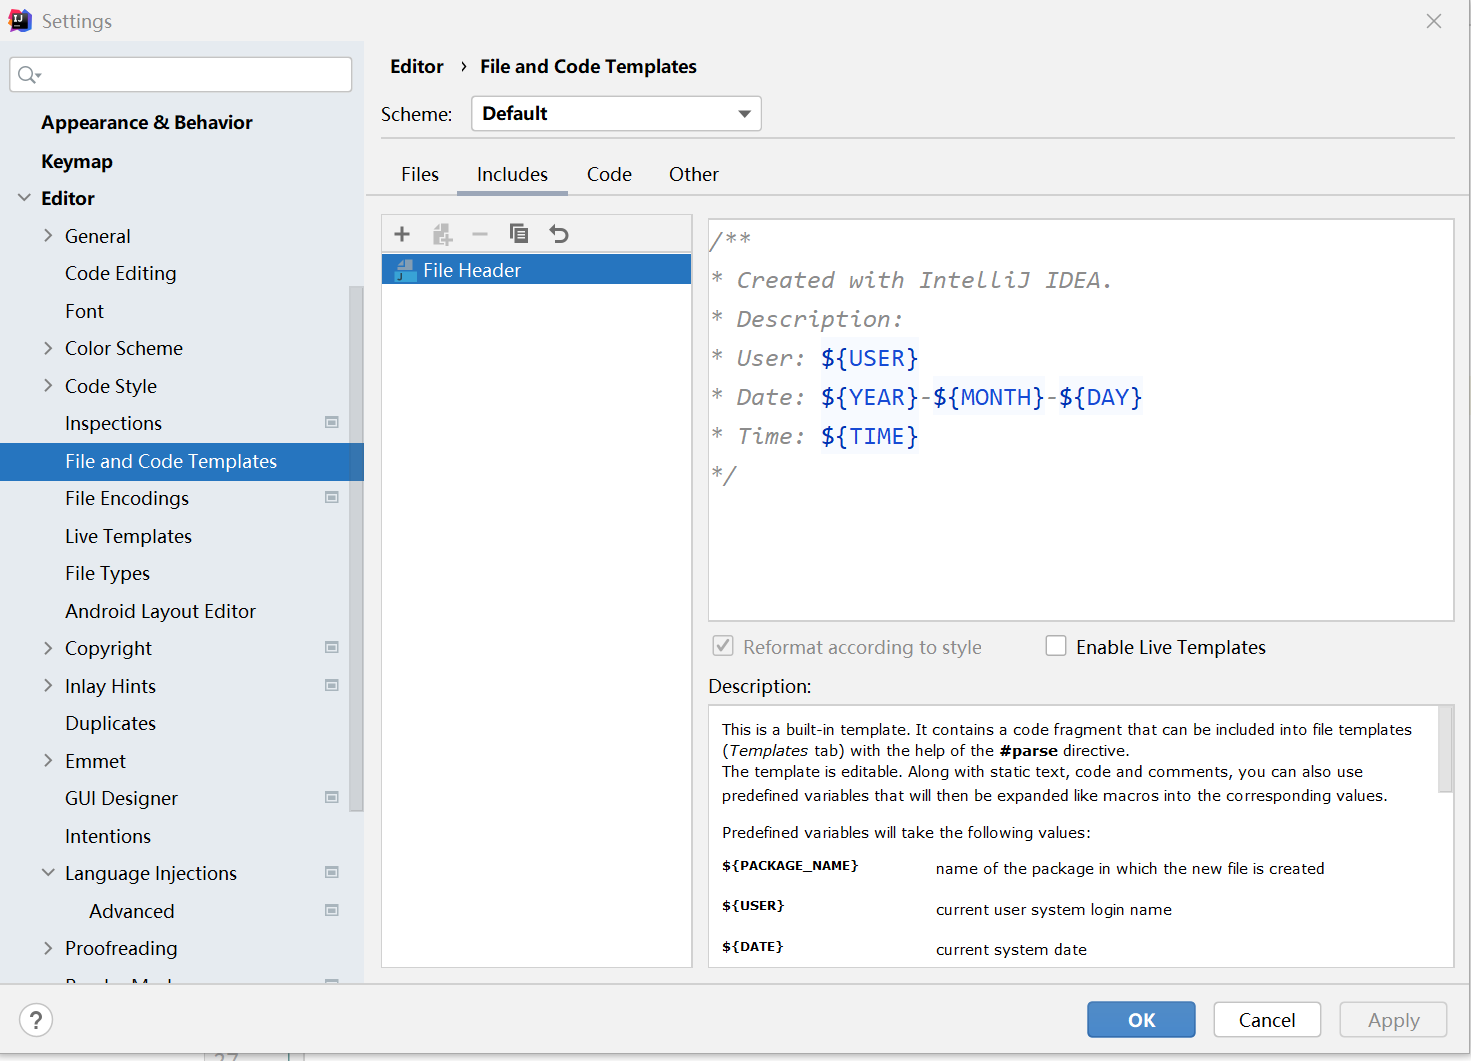Click the Cancel button
The width and height of the screenshot is (1471, 1061).
click(1267, 1020)
